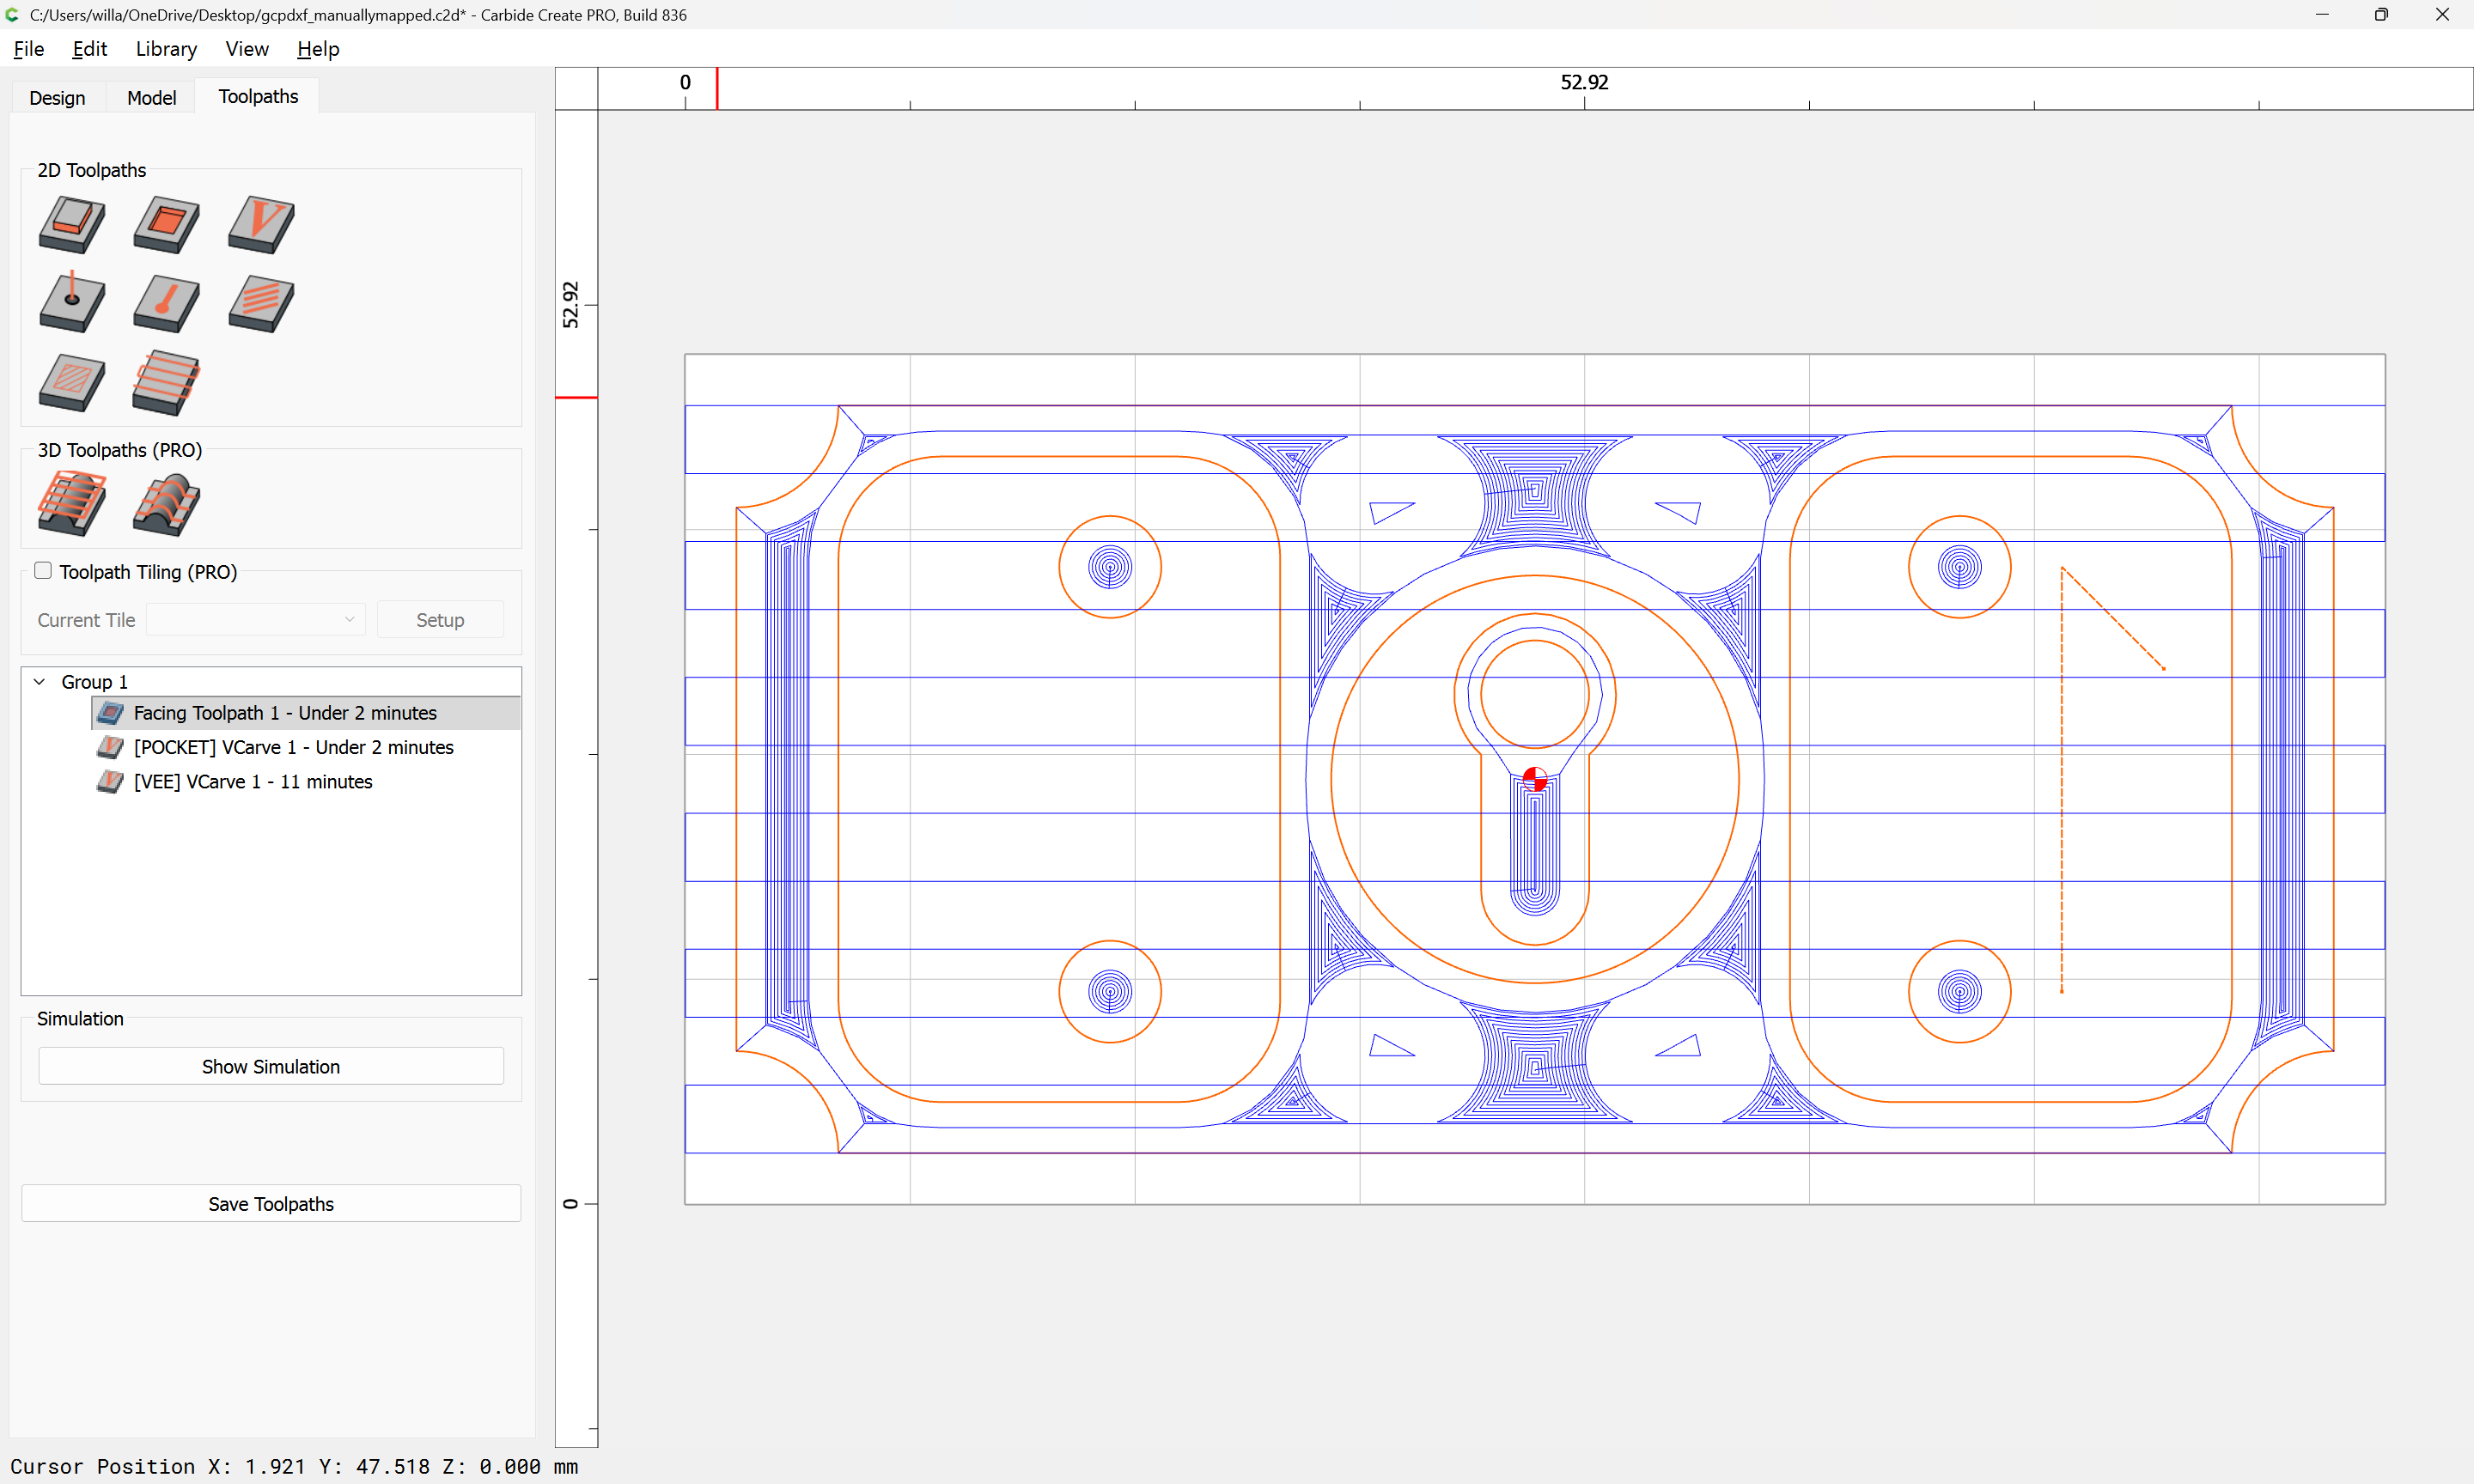The image size is (2474, 1484).
Task: Open the Library menu
Action: pyautogui.click(x=166, y=49)
